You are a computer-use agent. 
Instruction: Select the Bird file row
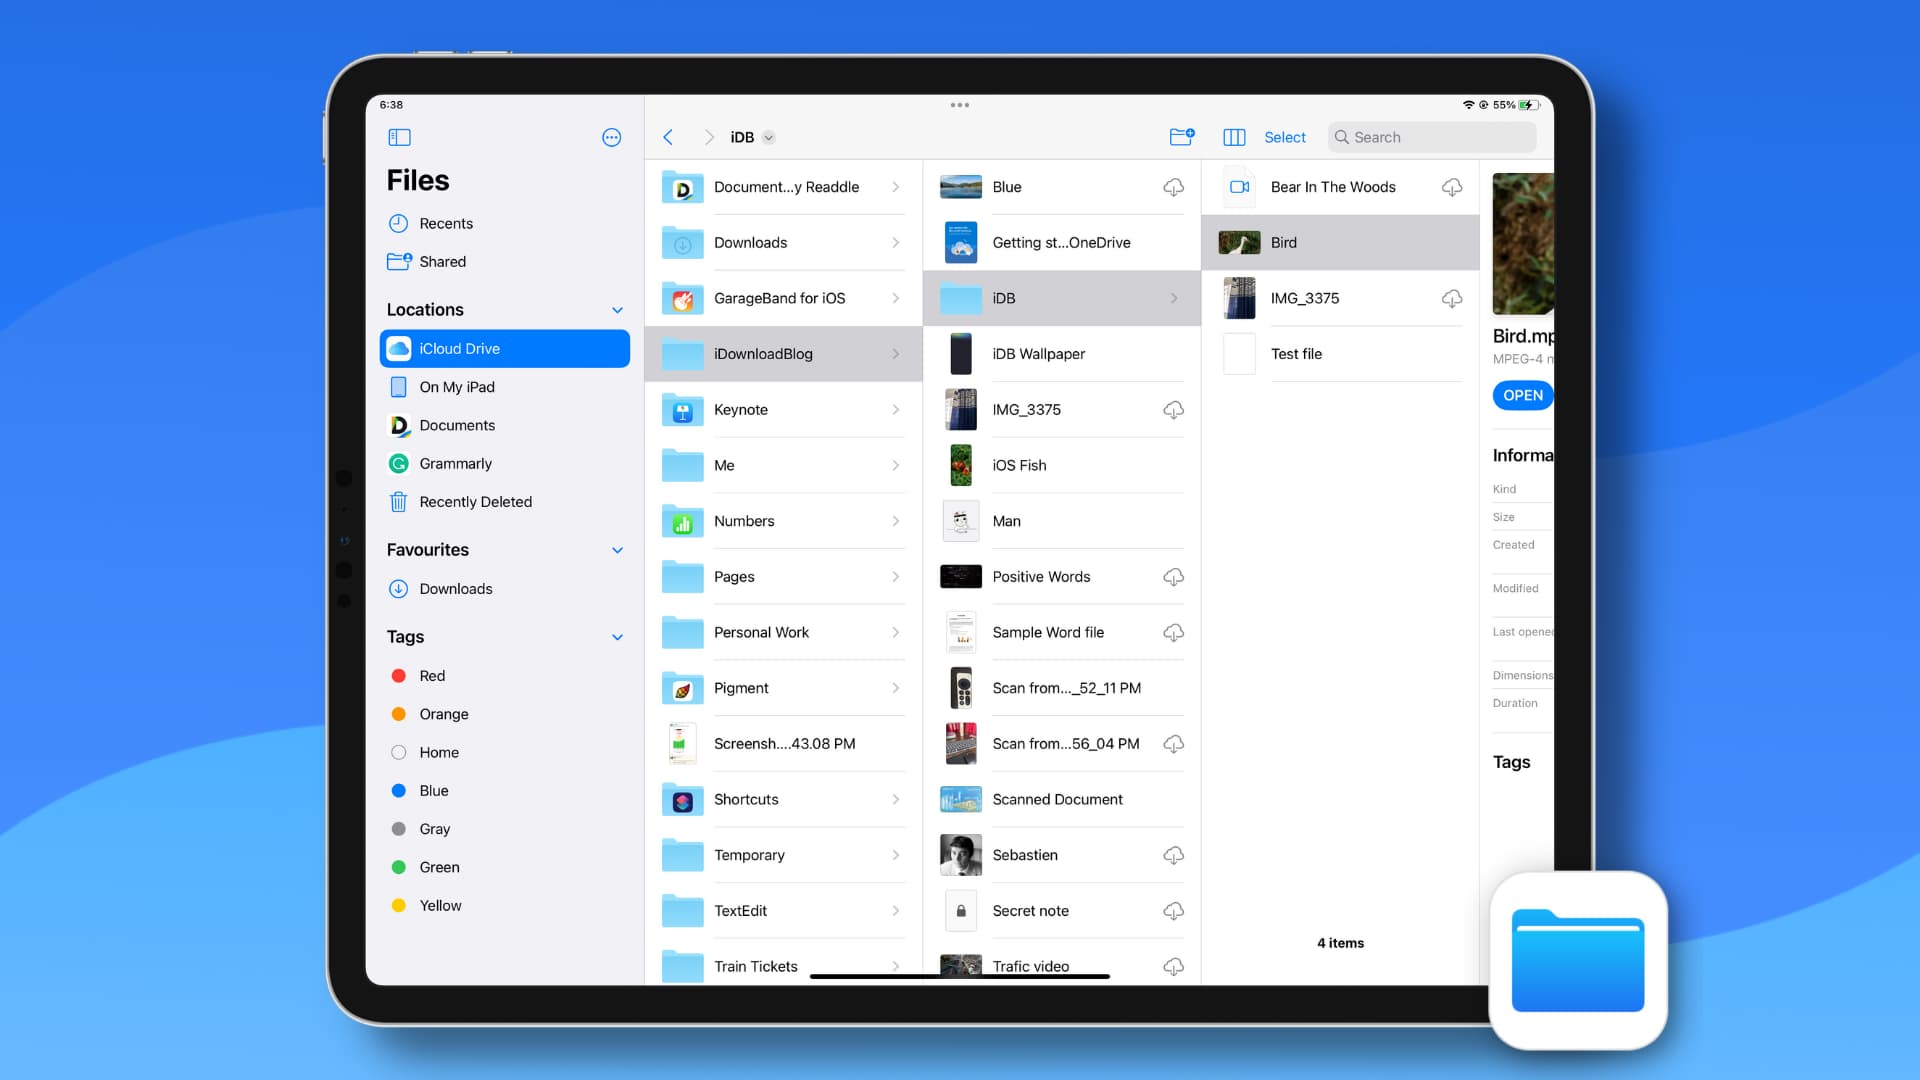pyautogui.click(x=1340, y=243)
